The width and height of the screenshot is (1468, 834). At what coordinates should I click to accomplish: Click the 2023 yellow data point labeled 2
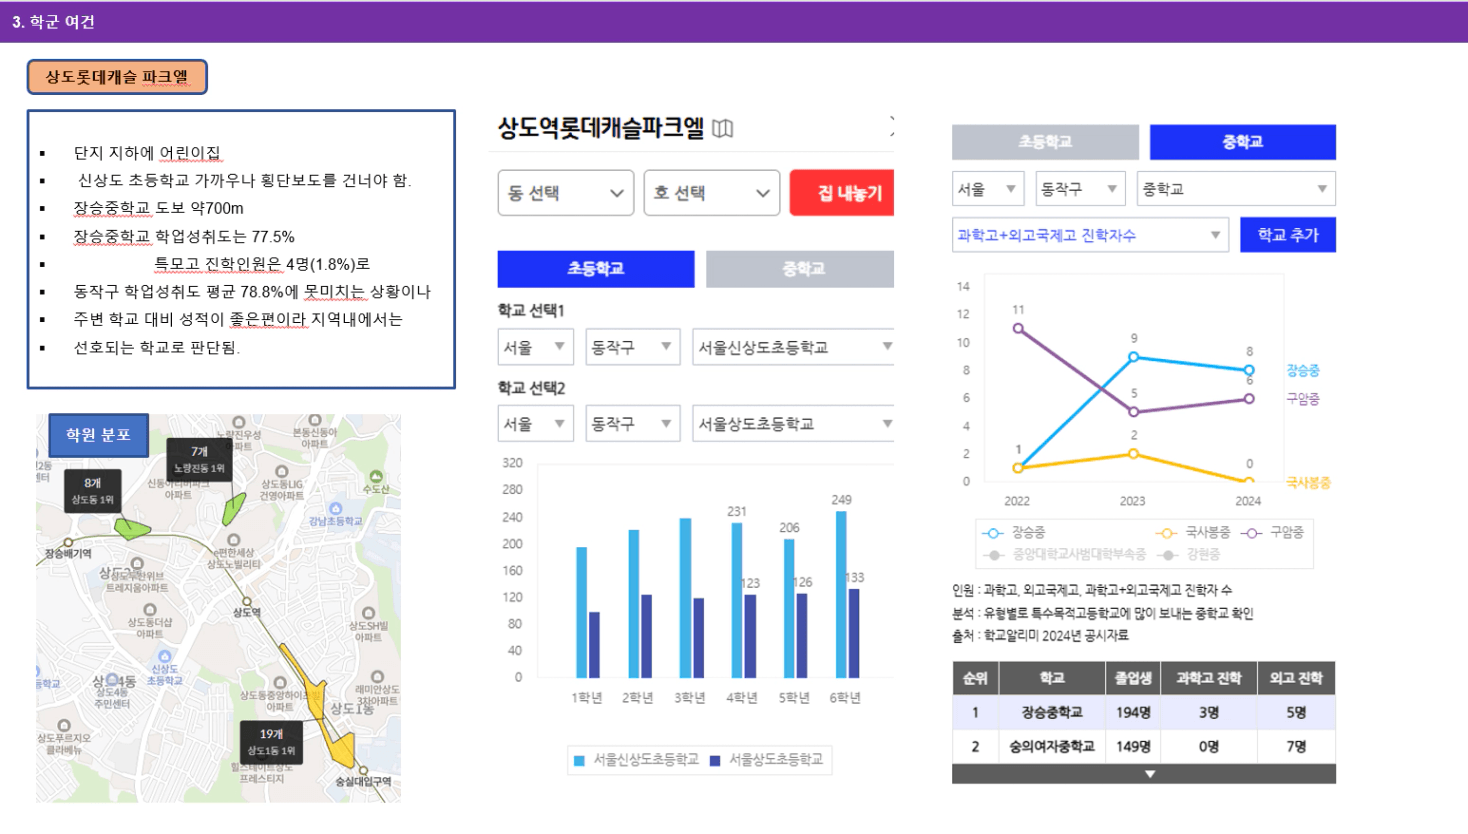[1133, 454]
